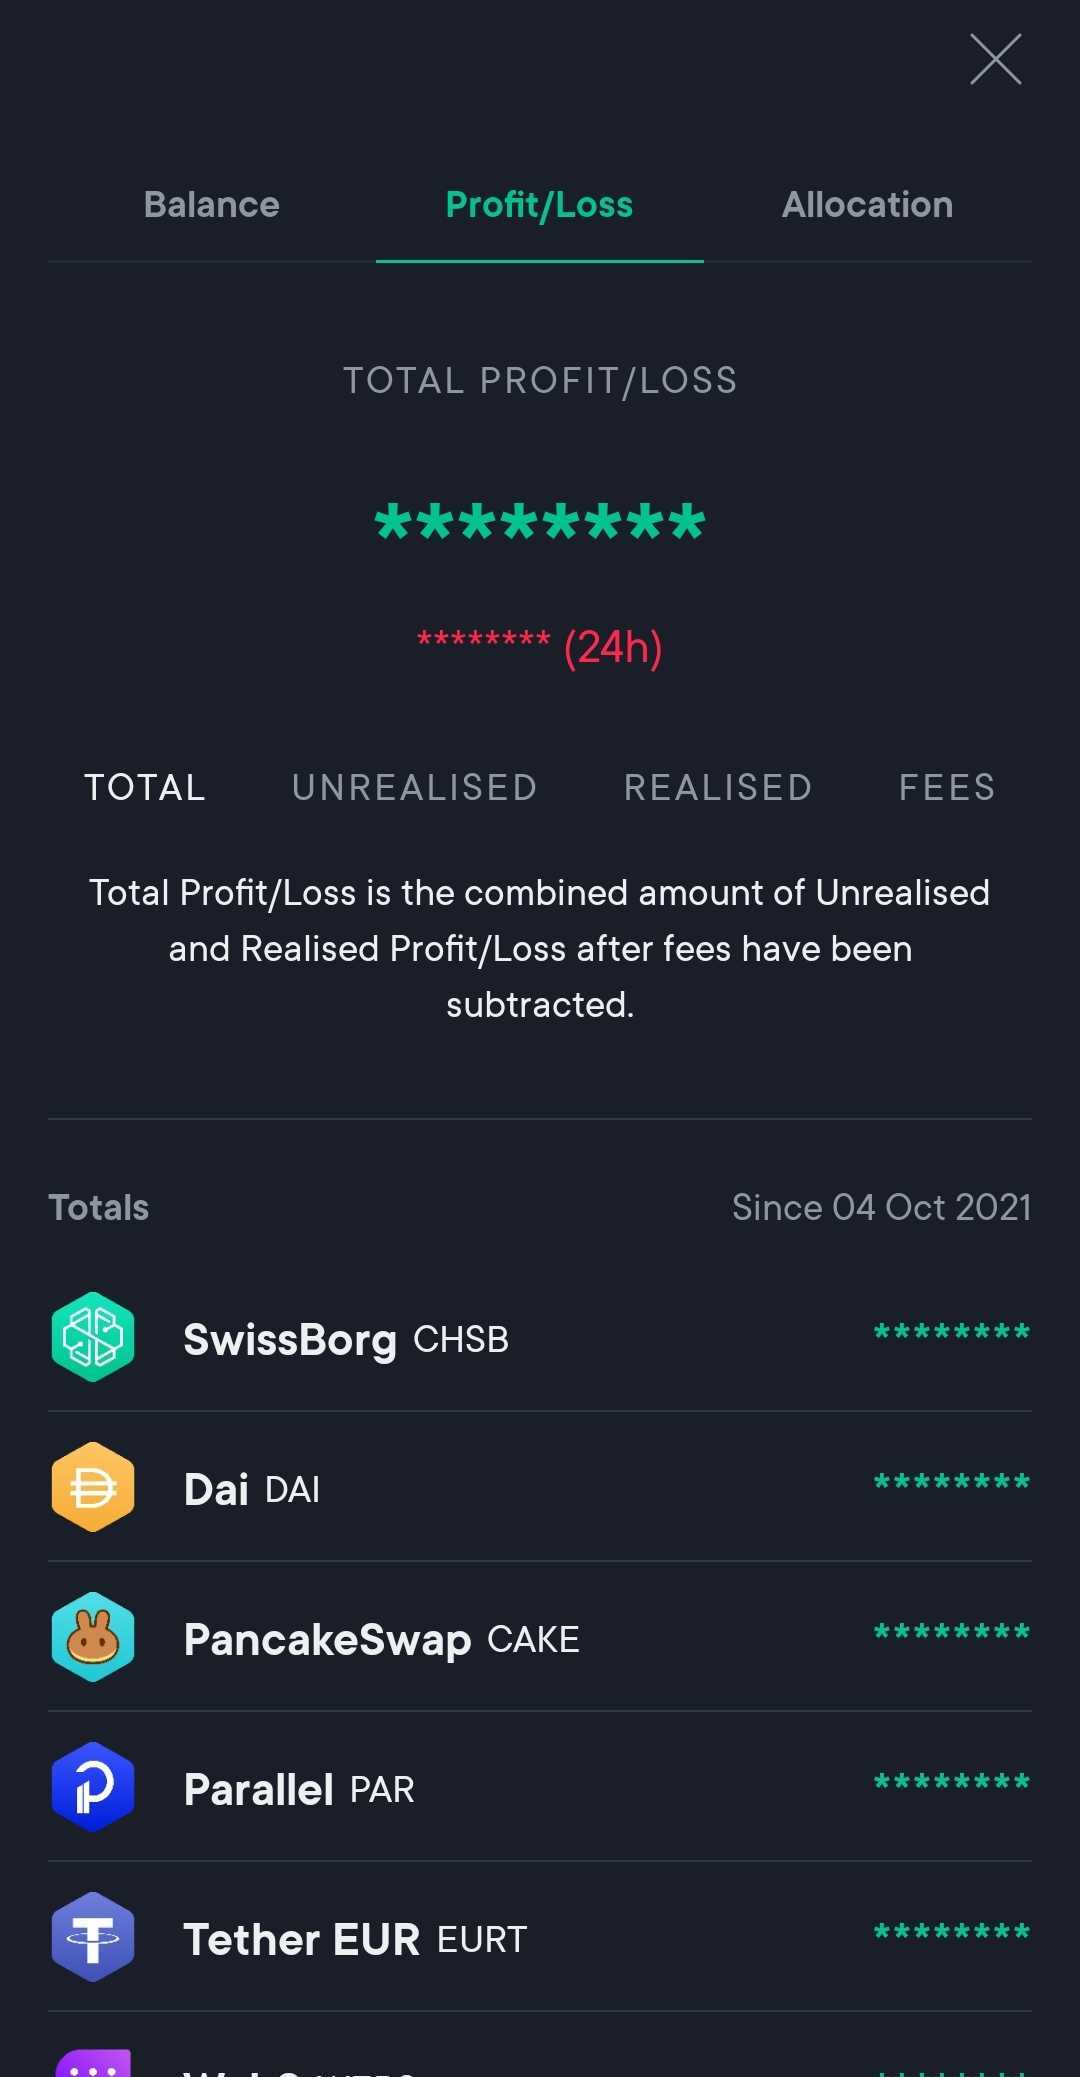Open the Allocation tab

(867, 205)
